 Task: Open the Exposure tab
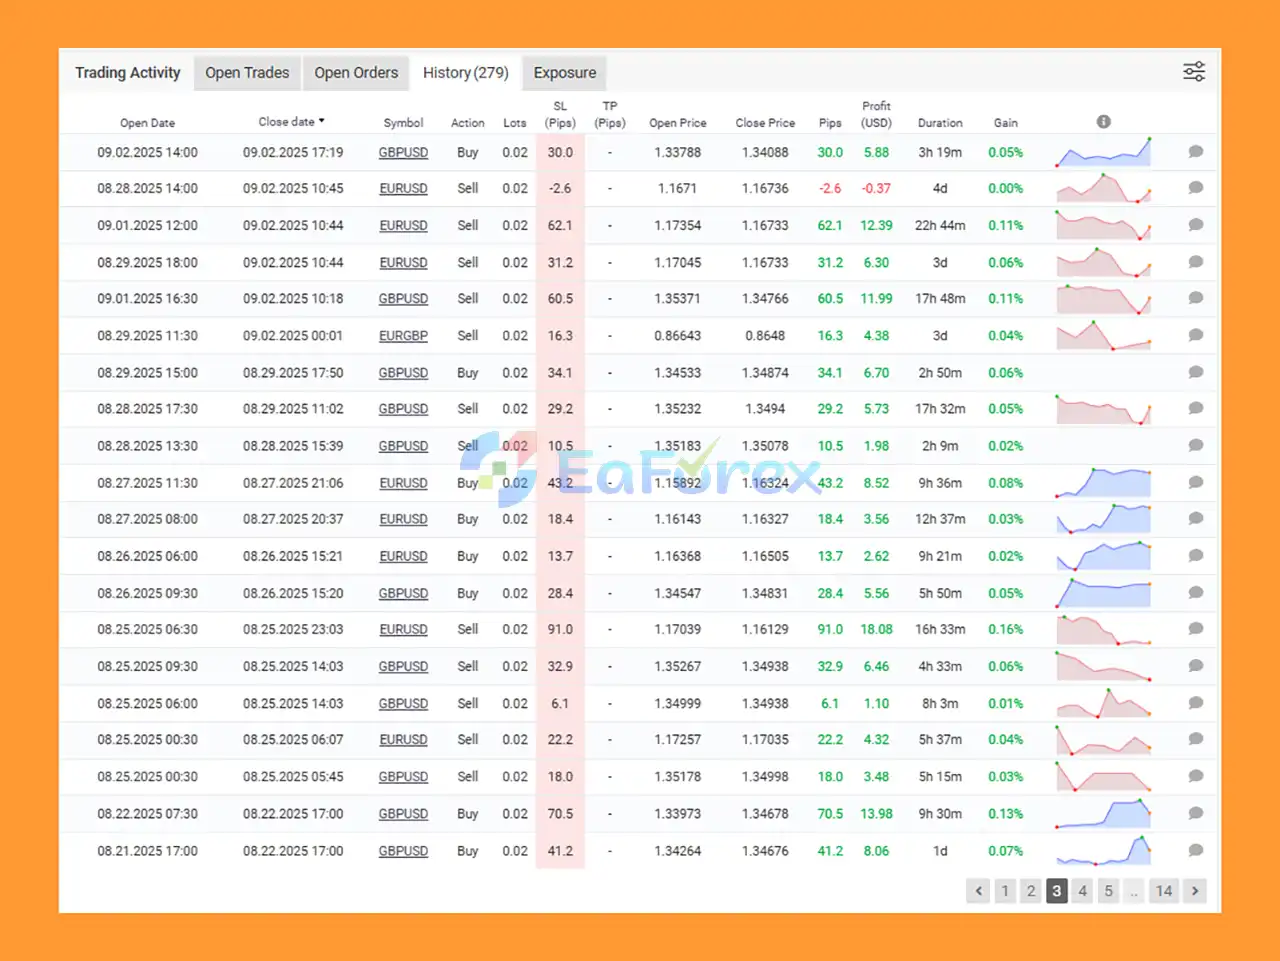point(564,73)
